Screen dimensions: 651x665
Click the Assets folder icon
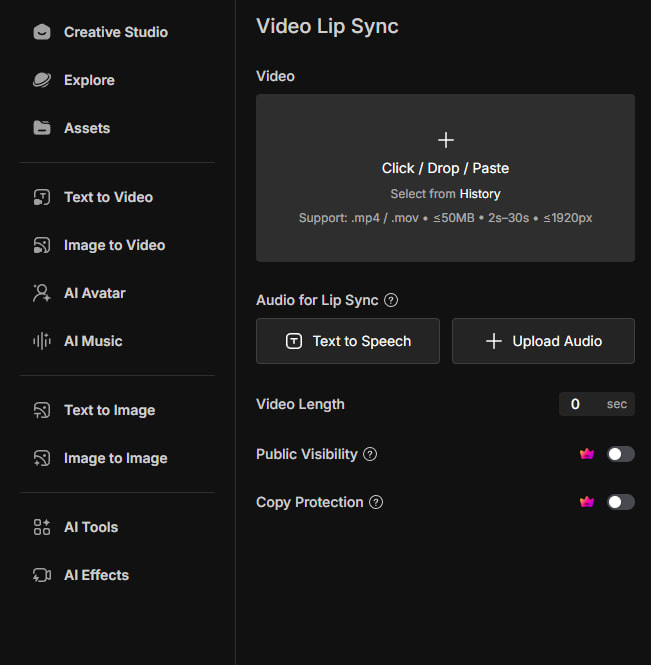coord(42,128)
